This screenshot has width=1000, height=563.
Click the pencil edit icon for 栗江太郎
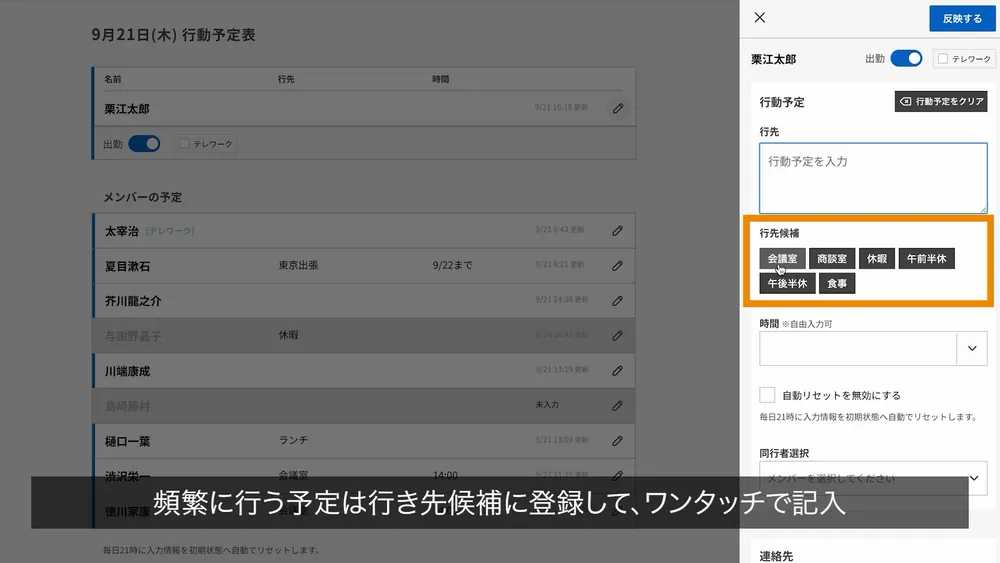coord(618,108)
